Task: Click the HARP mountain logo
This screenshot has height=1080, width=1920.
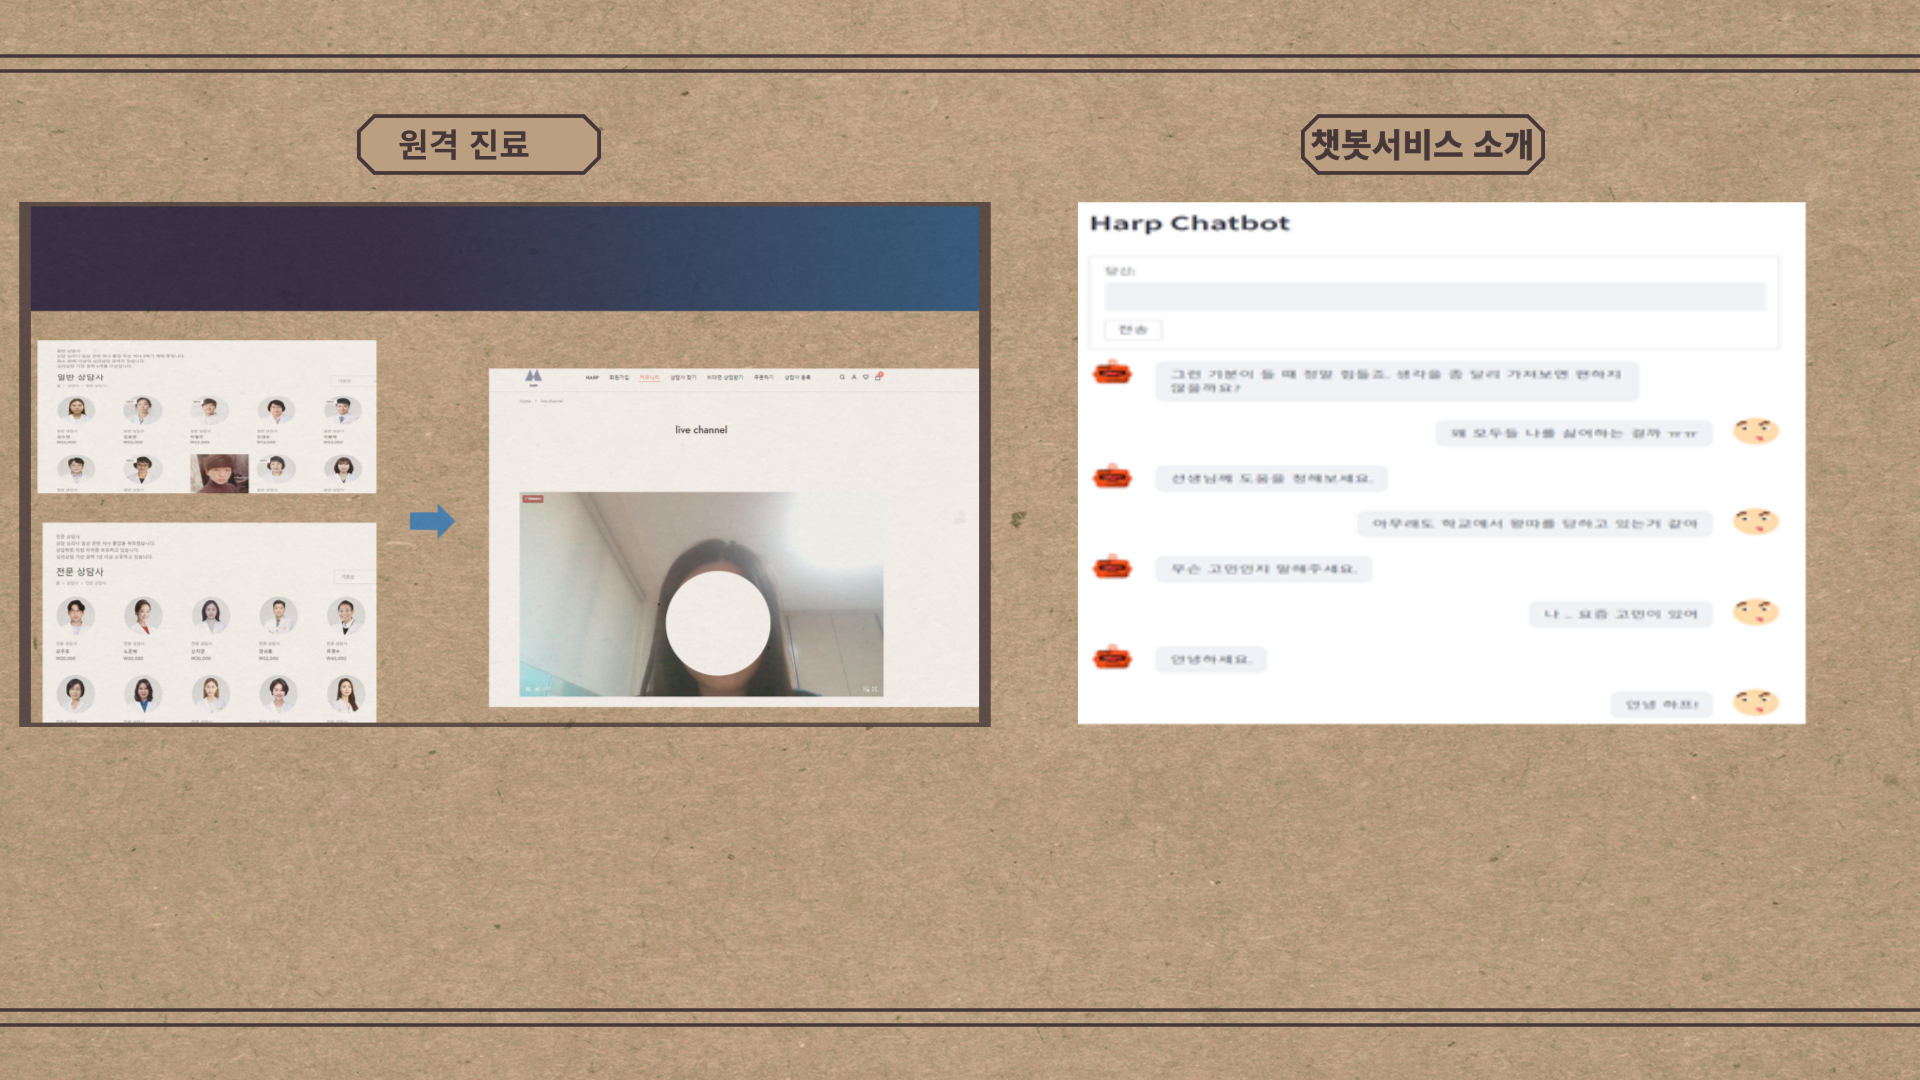Action: pos(533,376)
